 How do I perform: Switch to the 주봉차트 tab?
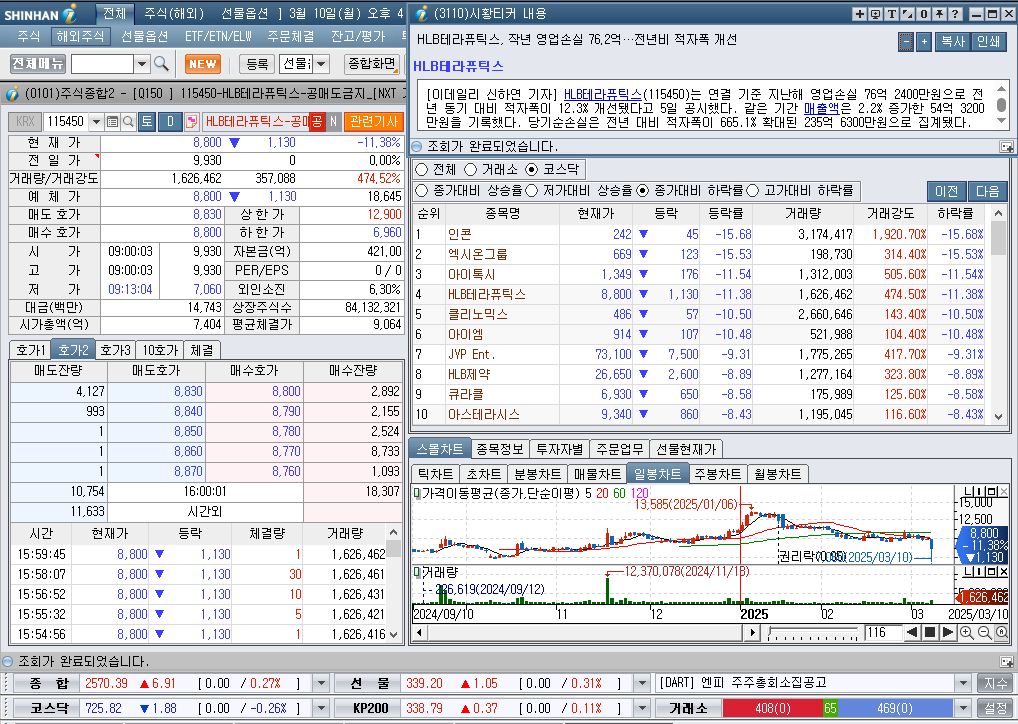717,474
